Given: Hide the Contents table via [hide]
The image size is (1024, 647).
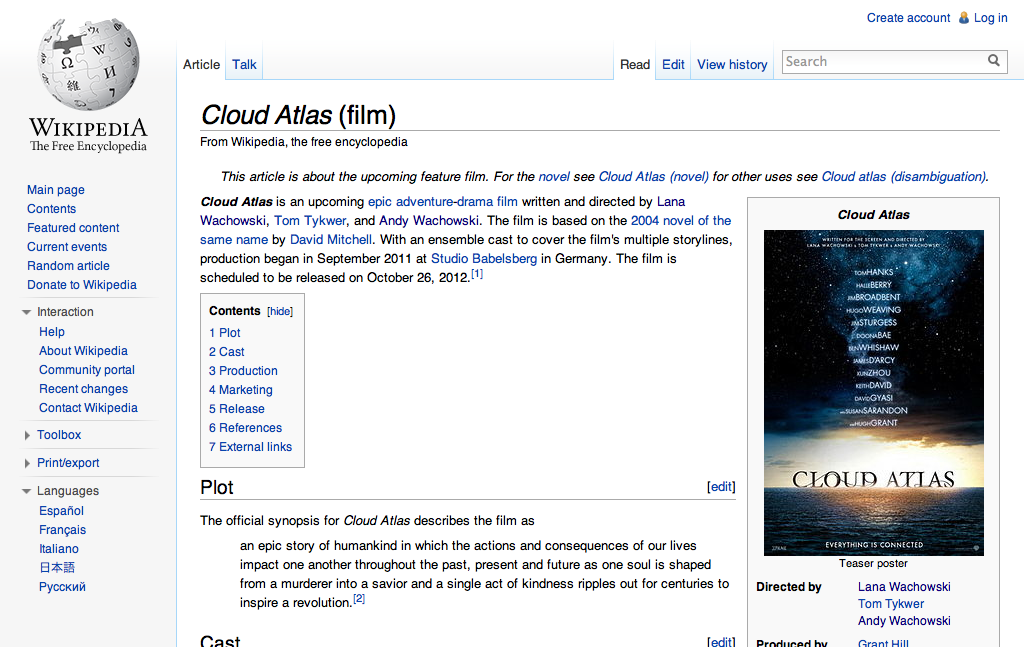Looking at the screenshot, I should (x=280, y=311).
